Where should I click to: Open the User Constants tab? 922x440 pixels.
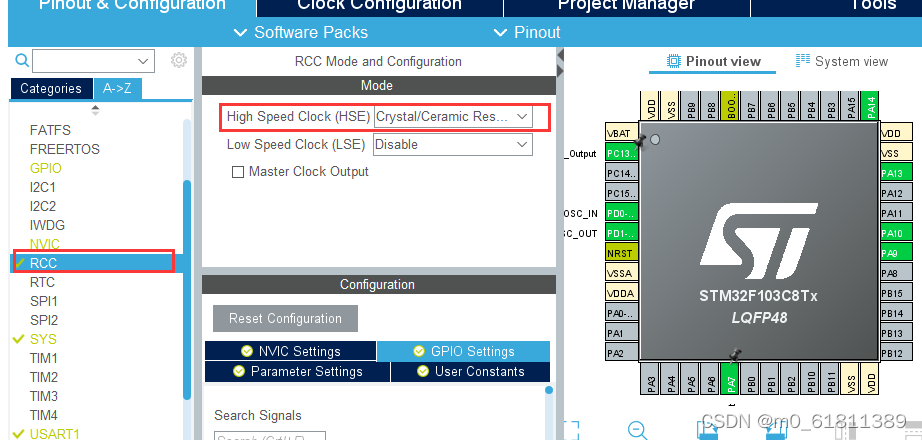470,372
